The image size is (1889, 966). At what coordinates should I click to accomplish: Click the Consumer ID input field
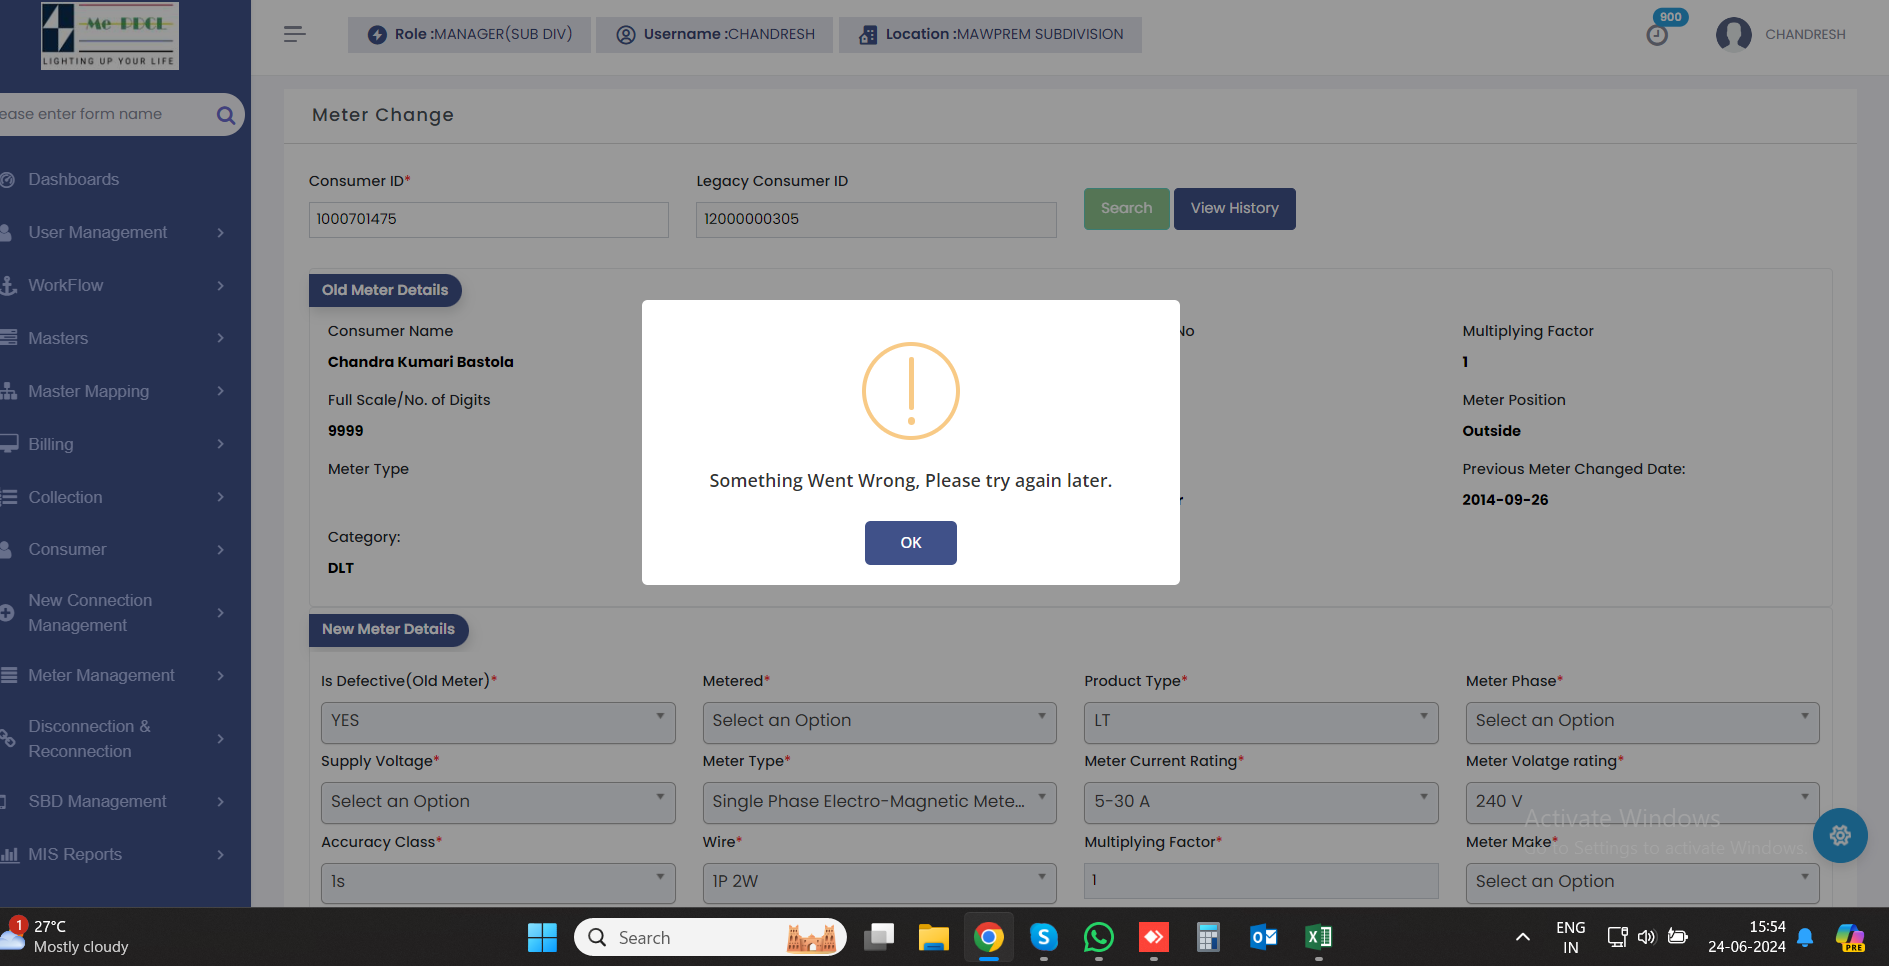(x=489, y=220)
